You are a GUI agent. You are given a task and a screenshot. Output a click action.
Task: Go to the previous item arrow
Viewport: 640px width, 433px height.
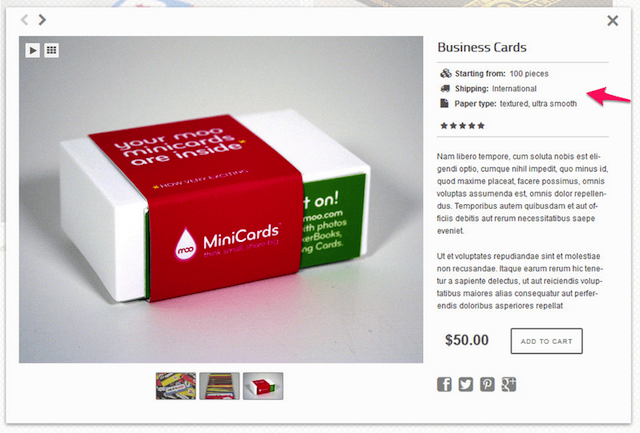coord(24,20)
